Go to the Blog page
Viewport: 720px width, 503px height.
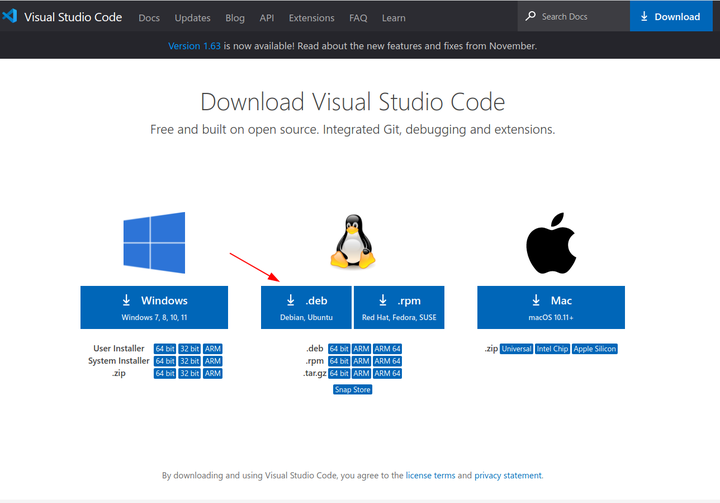click(235, 18)
